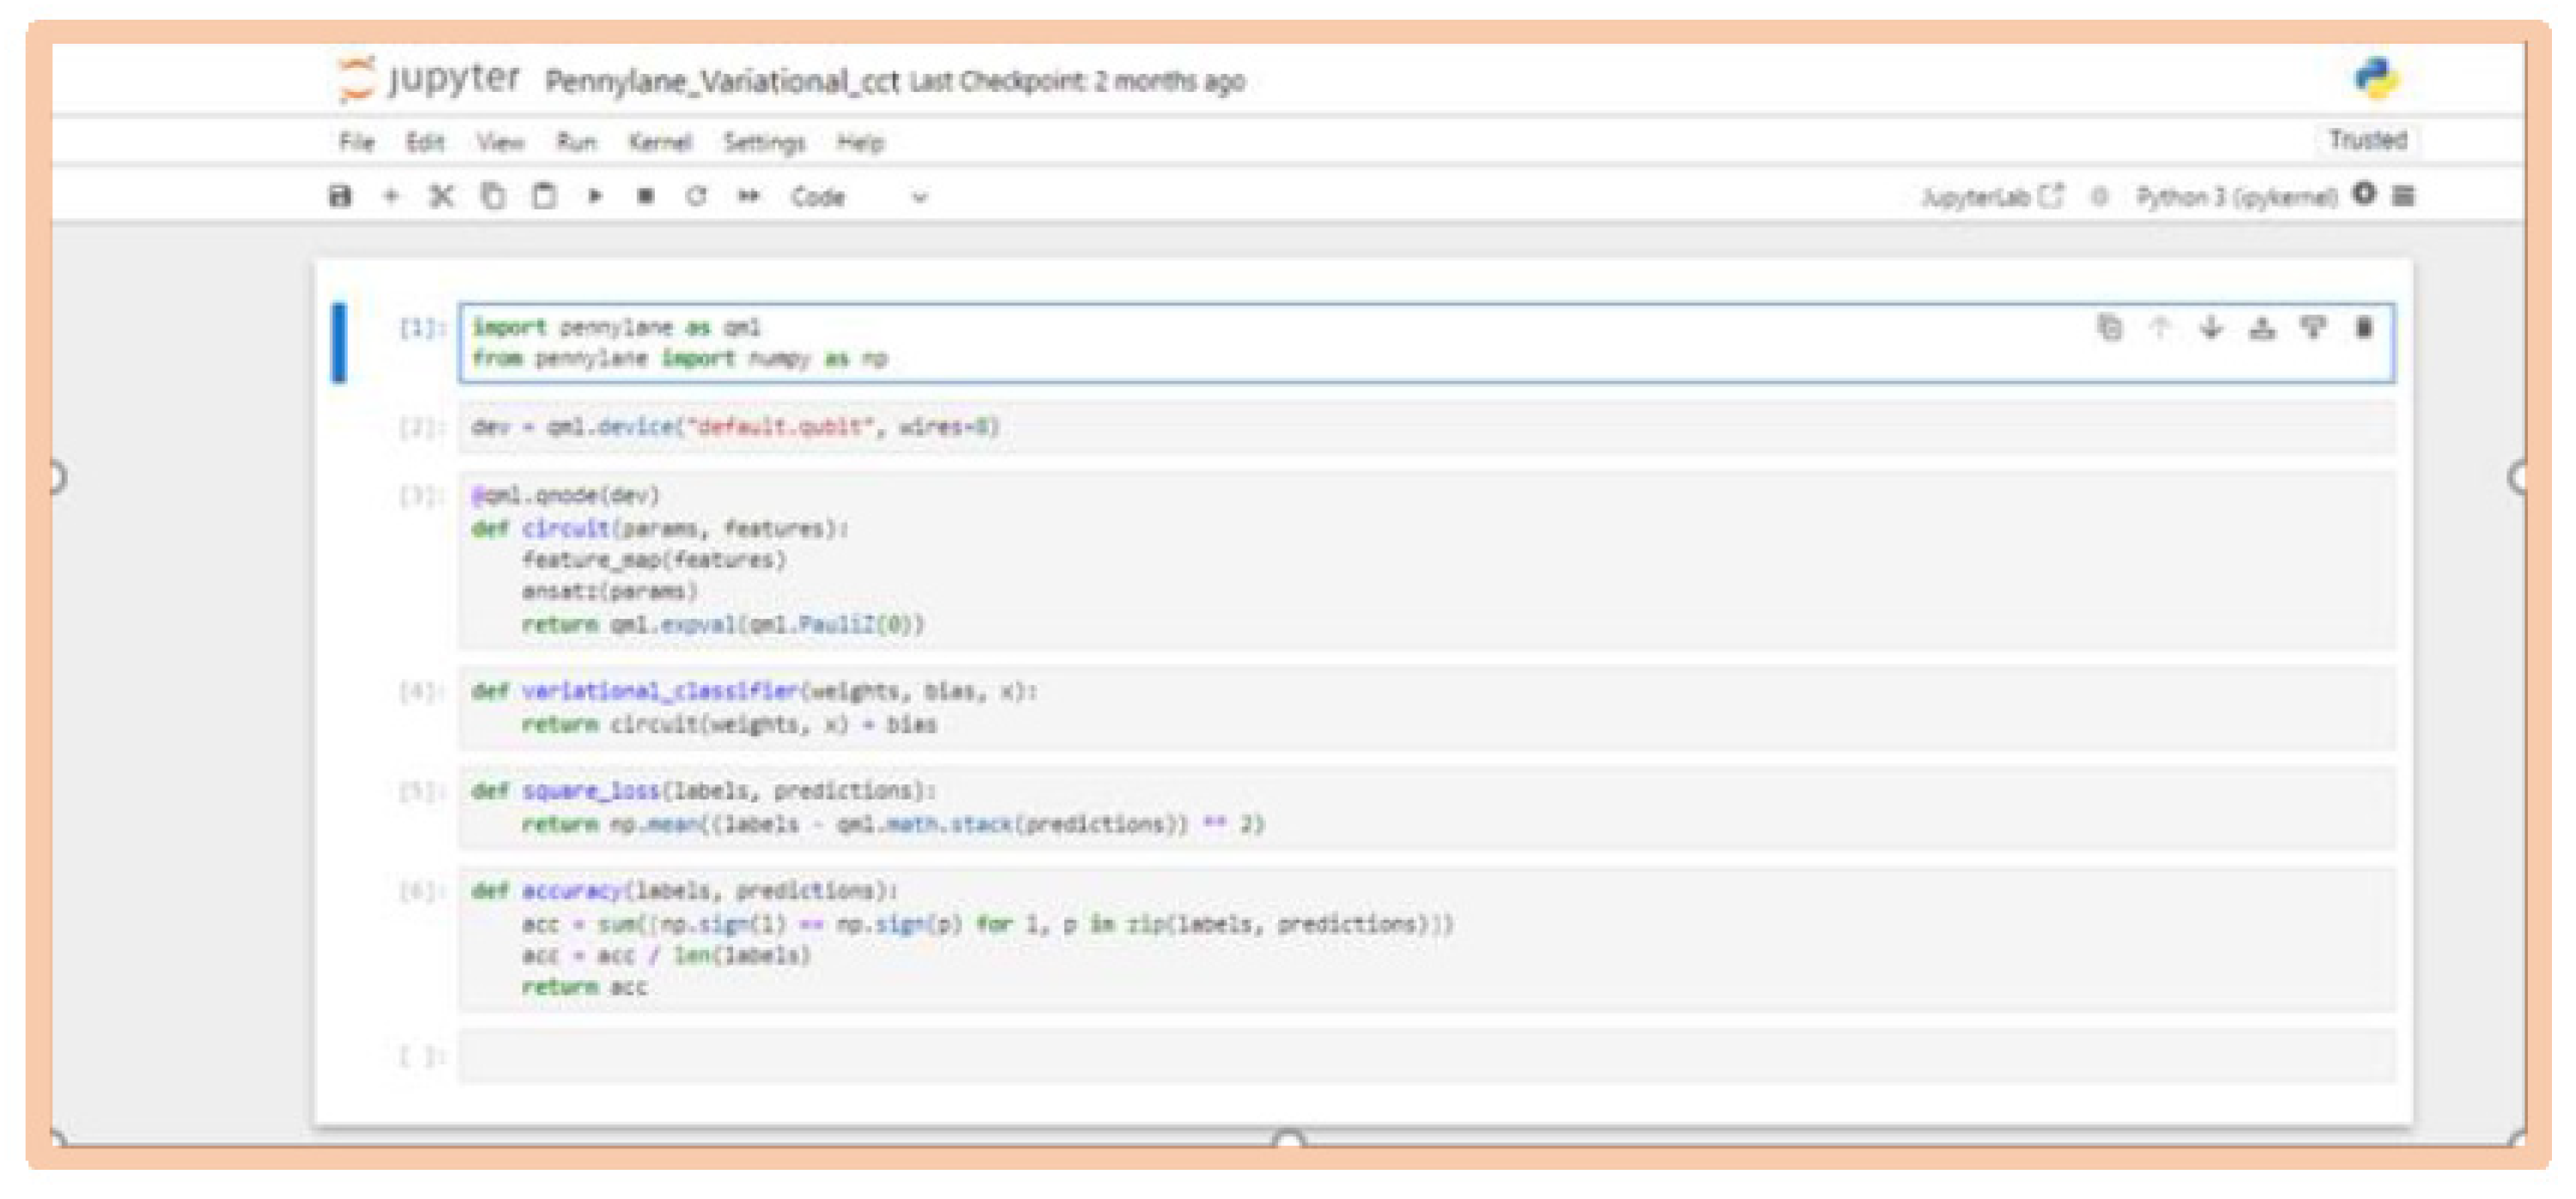Cut the selected cell with scissors icon

point(440,197)
